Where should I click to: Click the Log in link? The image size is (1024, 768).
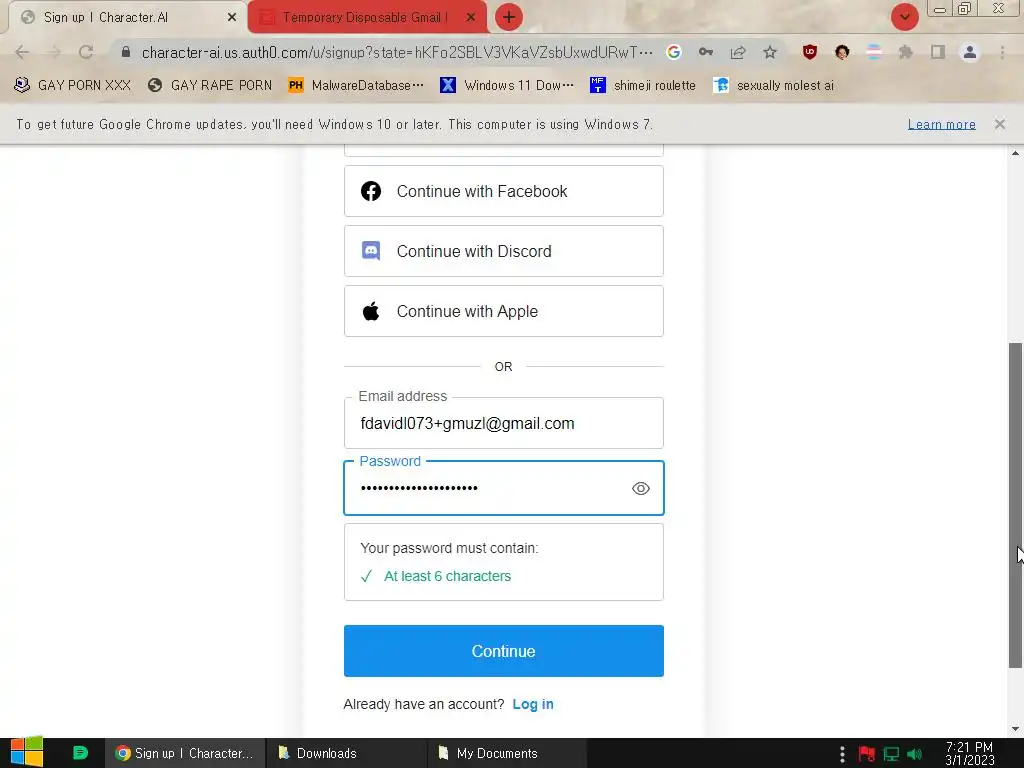click(x=533, y=704)
